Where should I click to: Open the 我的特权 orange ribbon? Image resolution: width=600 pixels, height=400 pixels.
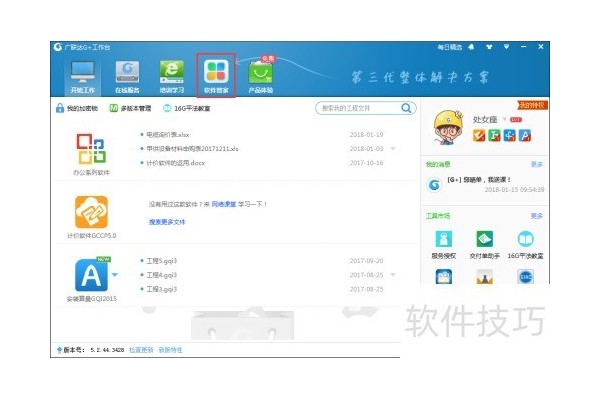coord(532,105)
